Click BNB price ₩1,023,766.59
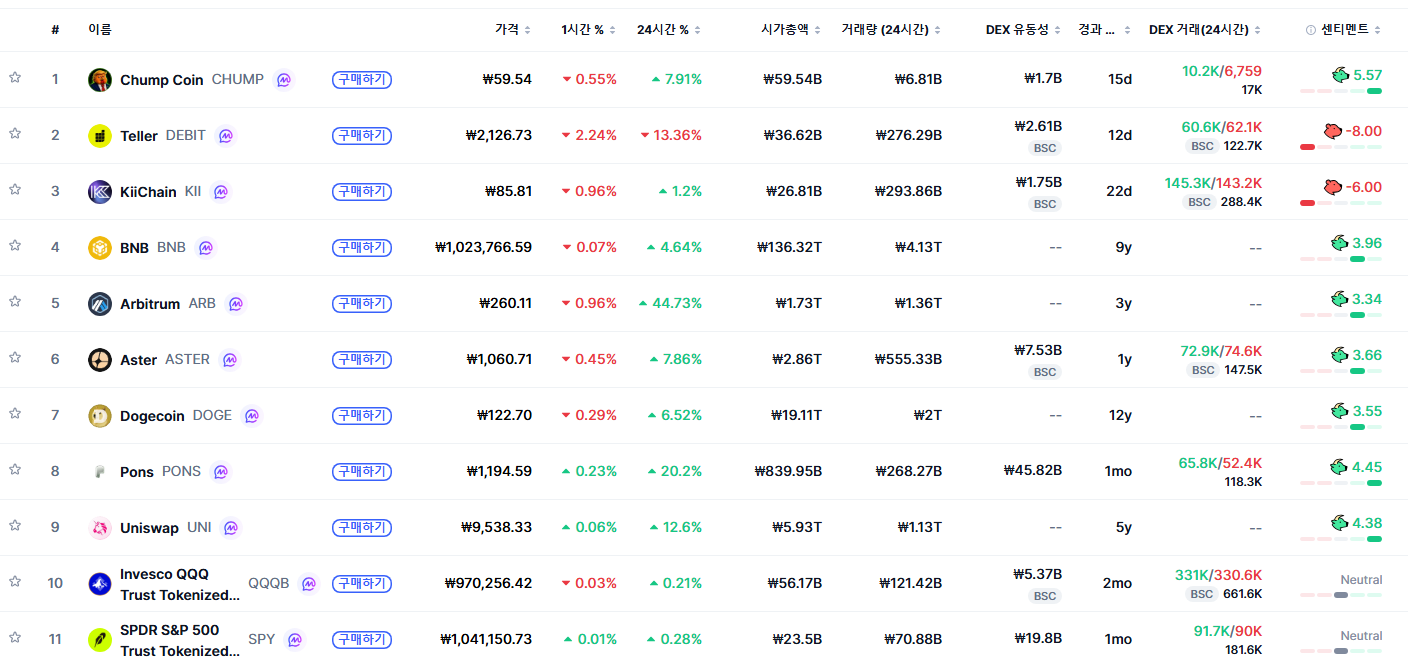The width and height of the screenshot is (1424, 660). pos(484,247)
